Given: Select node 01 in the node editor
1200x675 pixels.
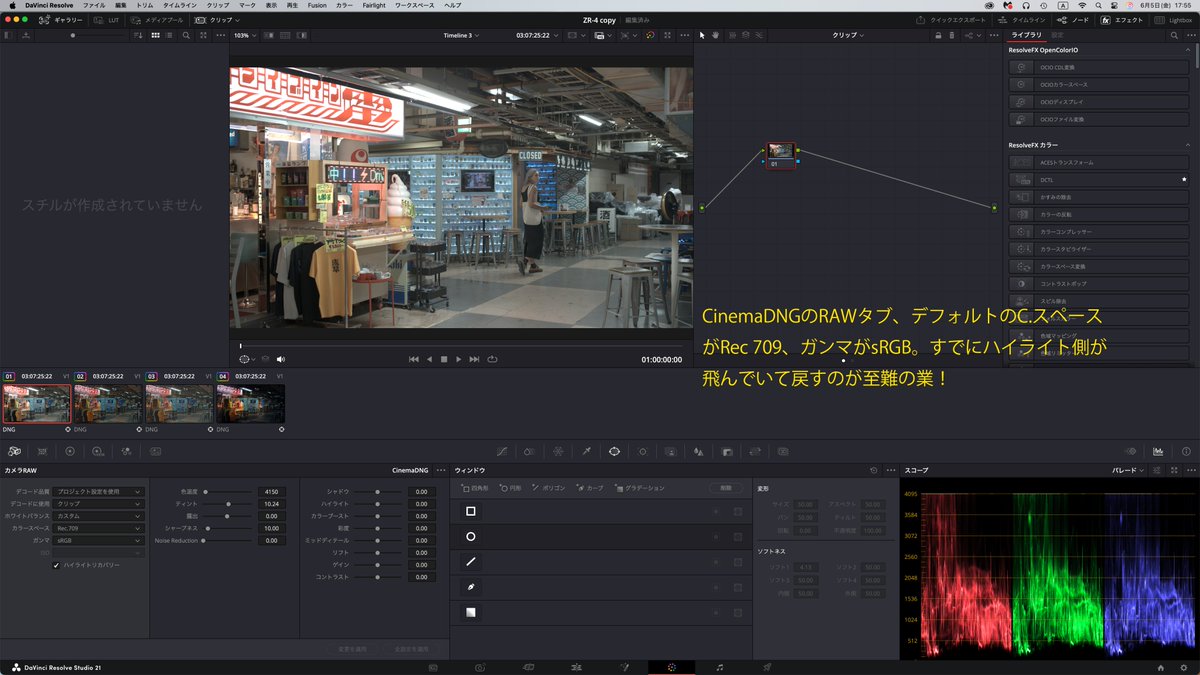Looking at the screenshot, I should [781, 154].
